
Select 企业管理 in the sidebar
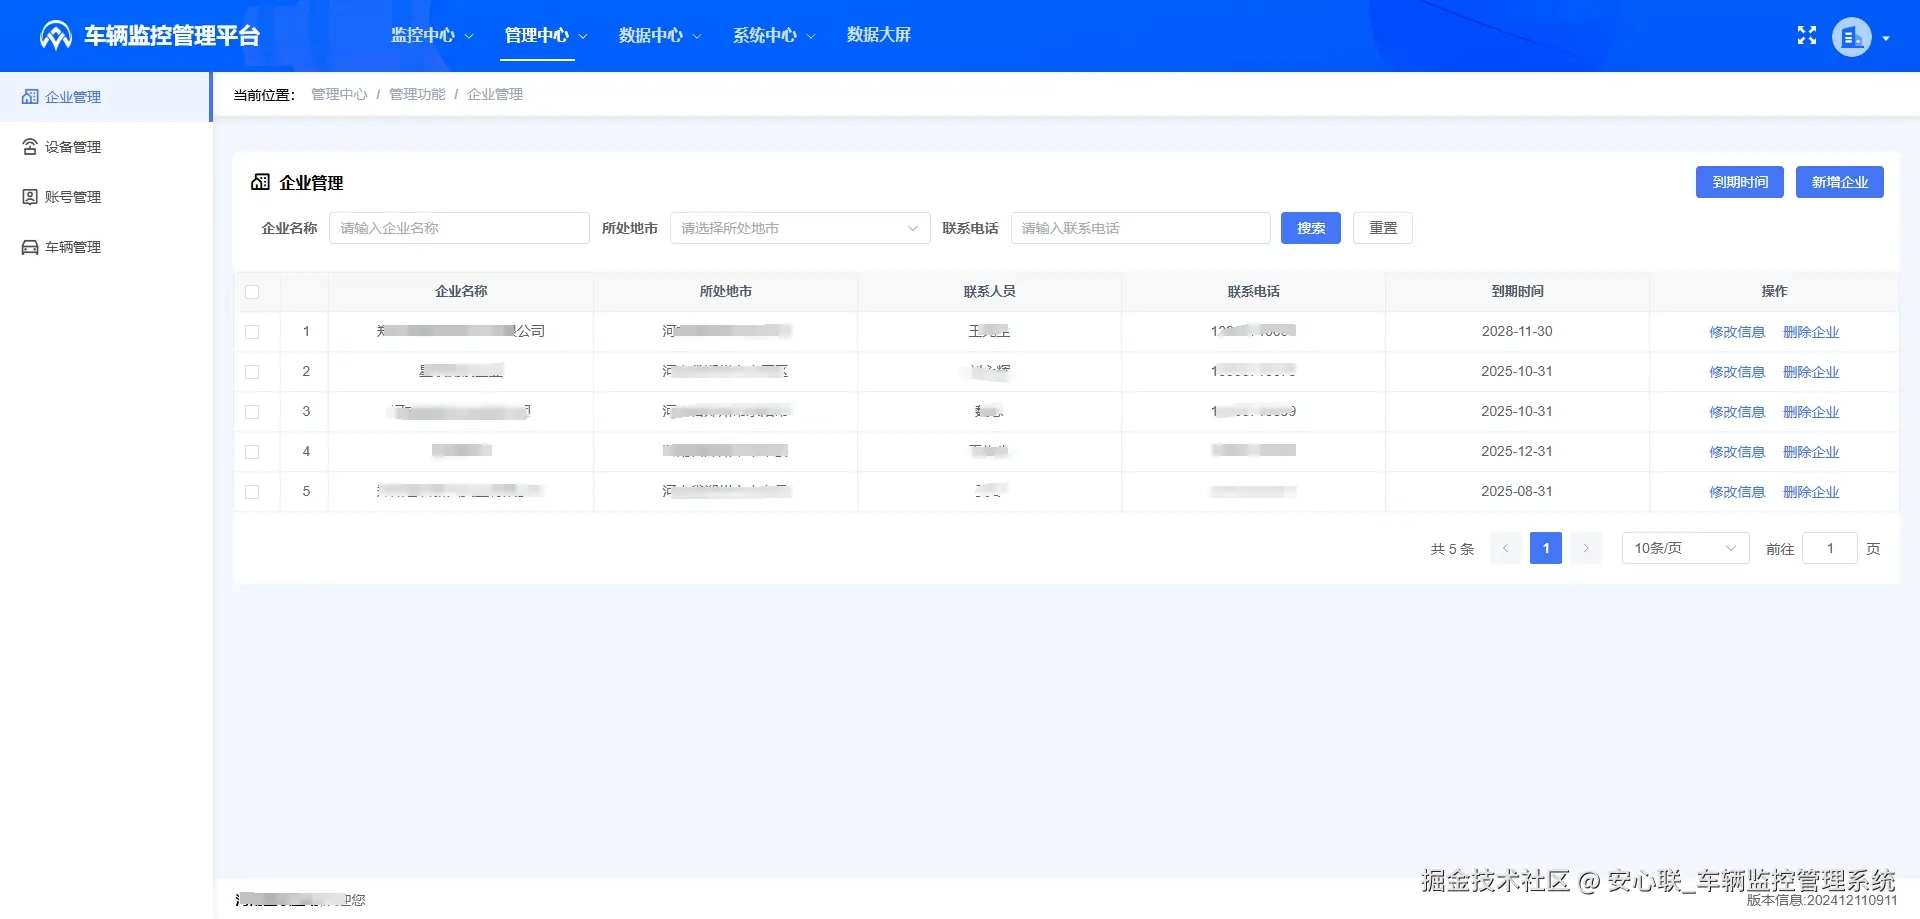tap(105, 97)
